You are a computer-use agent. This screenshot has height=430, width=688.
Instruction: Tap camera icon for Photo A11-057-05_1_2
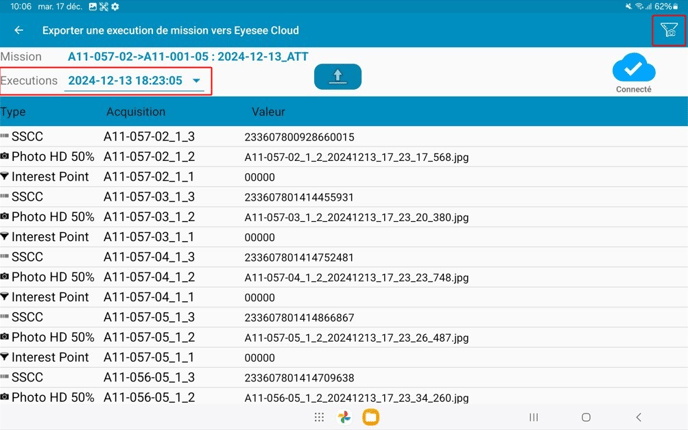(x=5, y=337)
